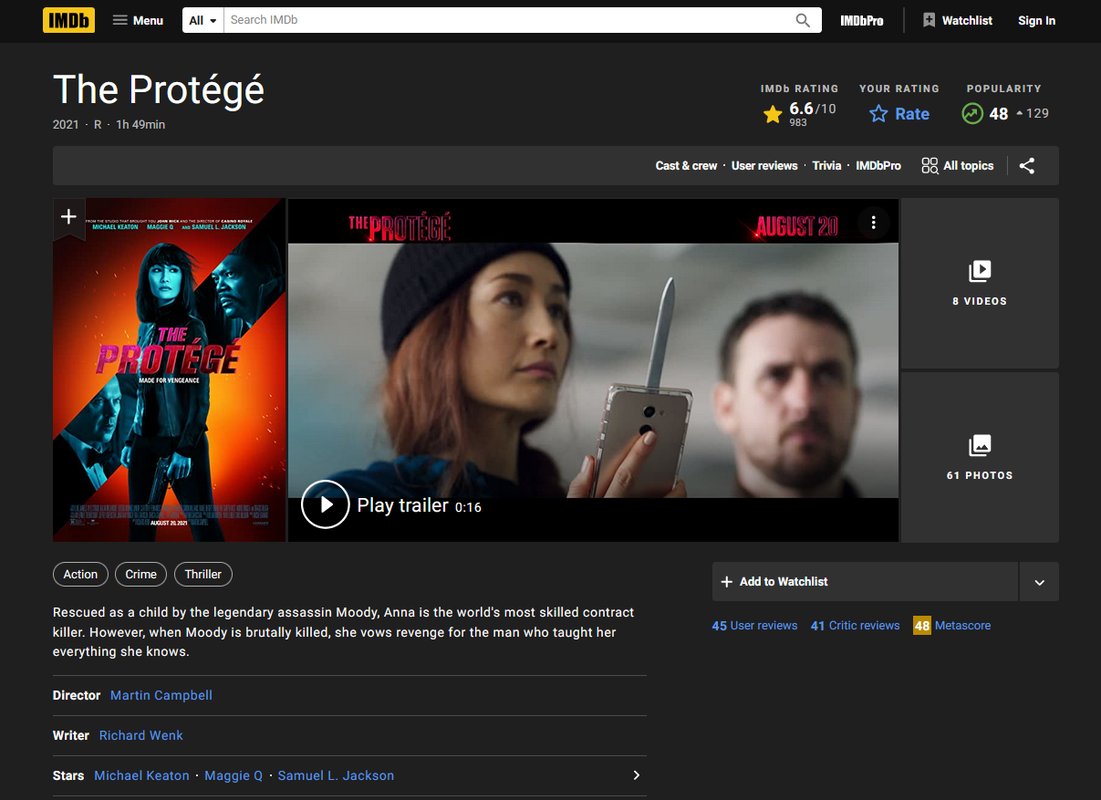1101x800 pixels.
Task: Click Sign In
Action: pos(1036,21)
